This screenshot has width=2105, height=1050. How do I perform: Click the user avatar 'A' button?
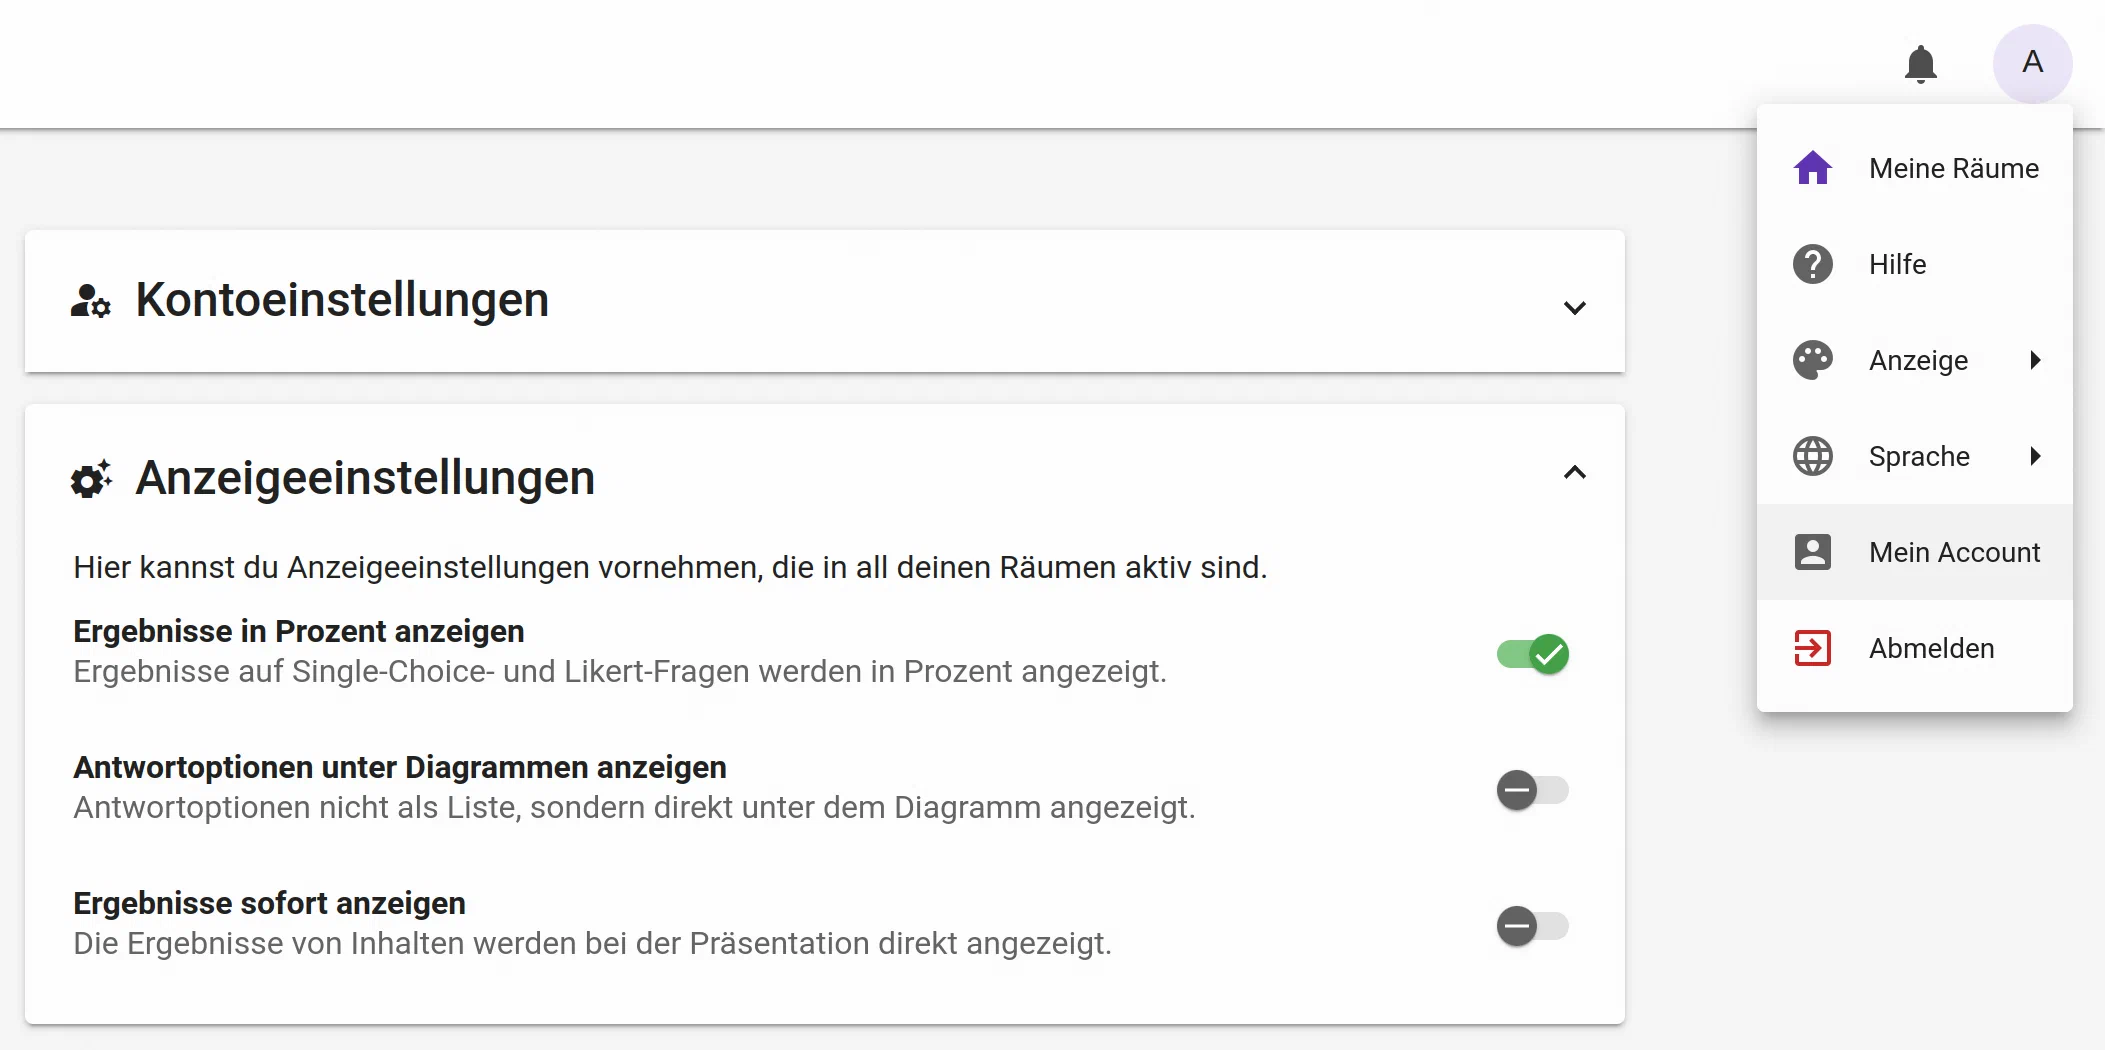click(x=2032, y=63)
